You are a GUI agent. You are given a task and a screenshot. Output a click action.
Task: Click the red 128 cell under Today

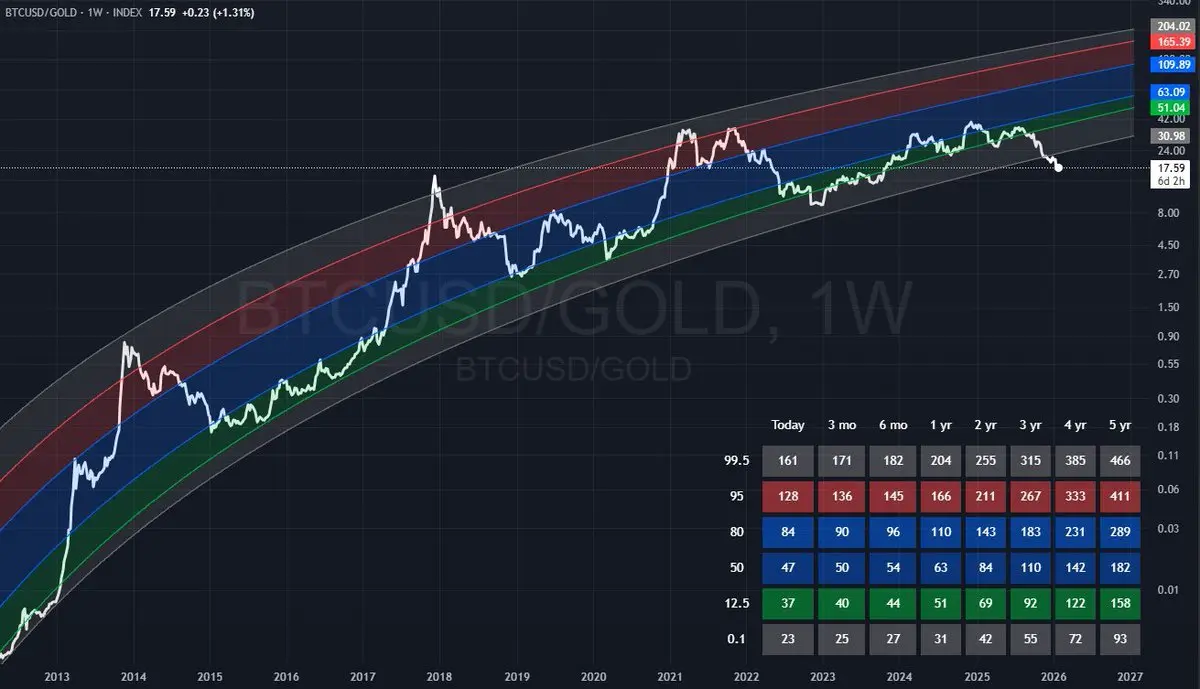pyautogui.click(x=788, y=498)
